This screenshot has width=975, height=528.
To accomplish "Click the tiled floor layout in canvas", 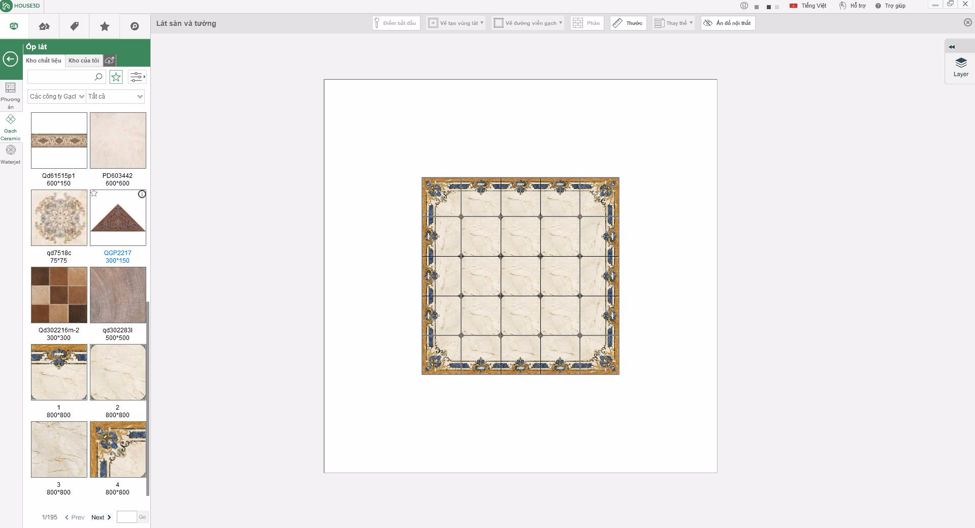I will [x=520, y=276].
